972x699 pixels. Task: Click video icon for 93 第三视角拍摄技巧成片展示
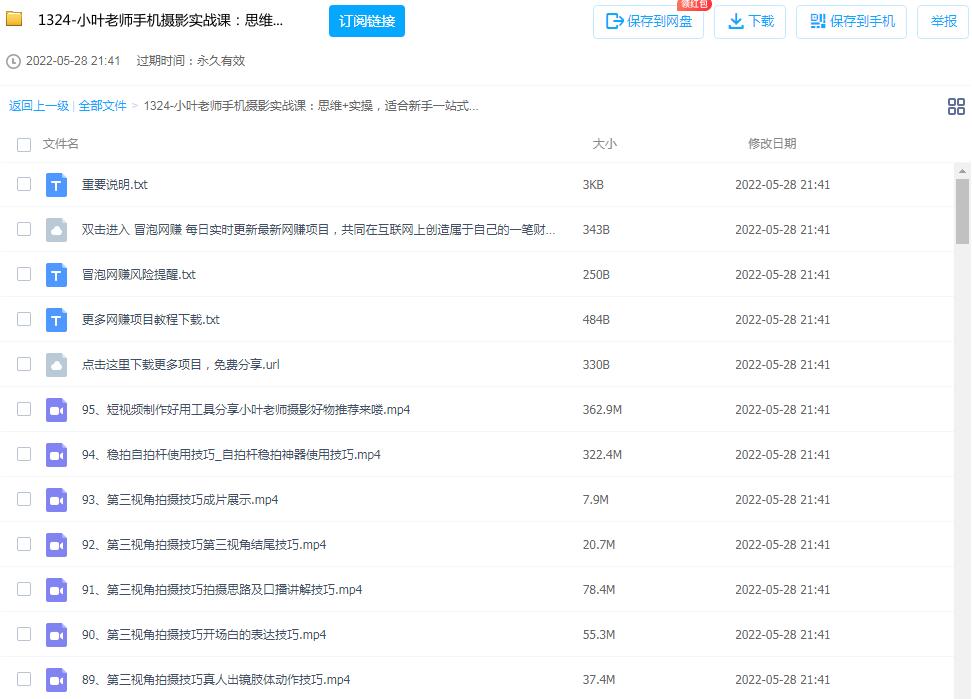click(x=56, y=500)
